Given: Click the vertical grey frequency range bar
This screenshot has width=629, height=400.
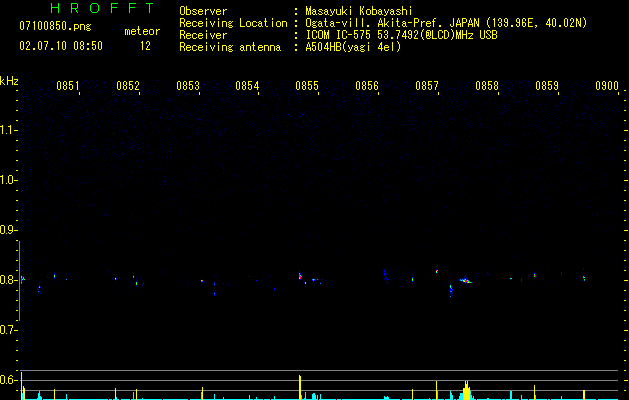Looking at the screenshot, I should (20, 281).
